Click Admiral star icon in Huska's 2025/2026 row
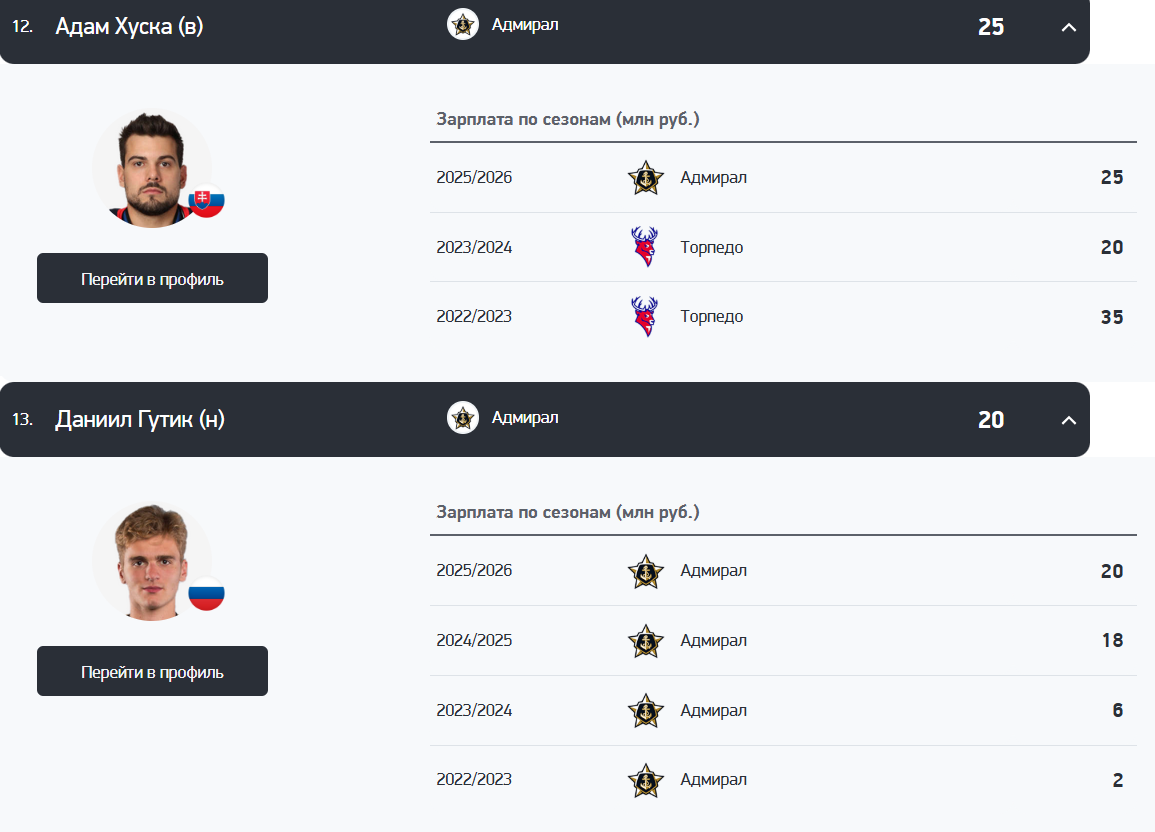Image resolution: width=1155 pixels, height=832 pixels. (645, 178)
